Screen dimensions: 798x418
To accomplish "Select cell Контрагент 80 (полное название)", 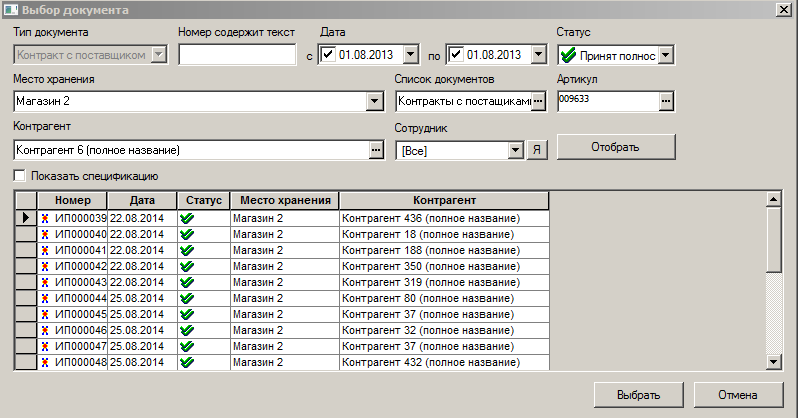I will pyautogui.click(x=444, y=298).
